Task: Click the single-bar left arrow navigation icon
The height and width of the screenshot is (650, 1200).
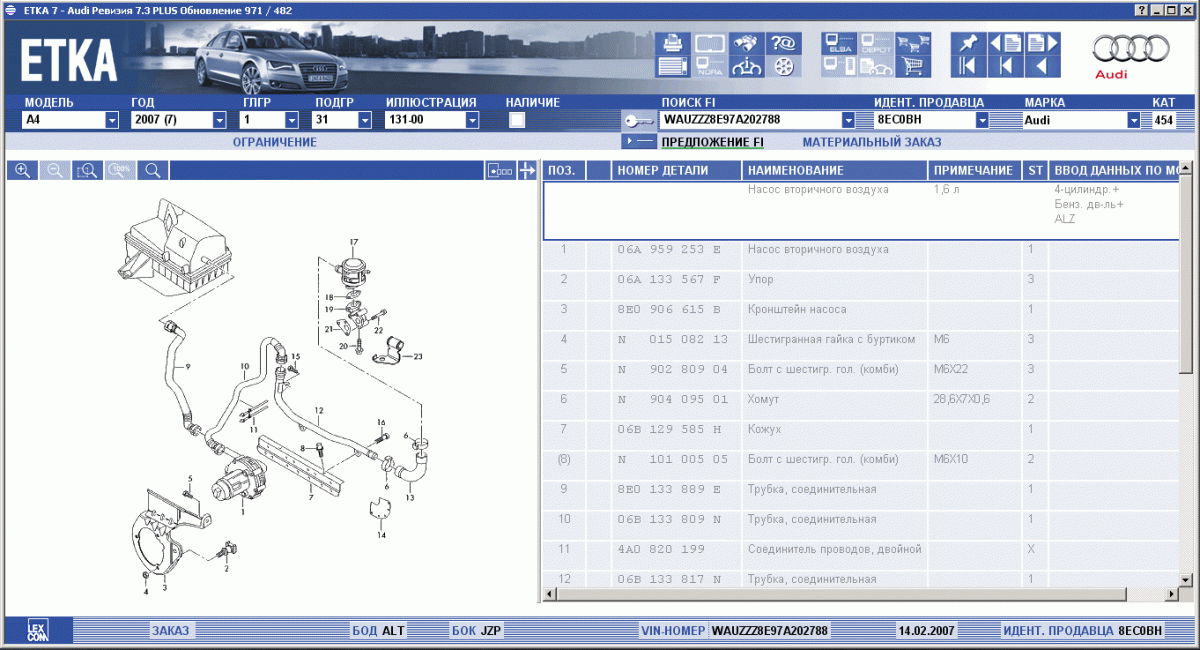Action: pyautogui.click(x=1004, y=67)
